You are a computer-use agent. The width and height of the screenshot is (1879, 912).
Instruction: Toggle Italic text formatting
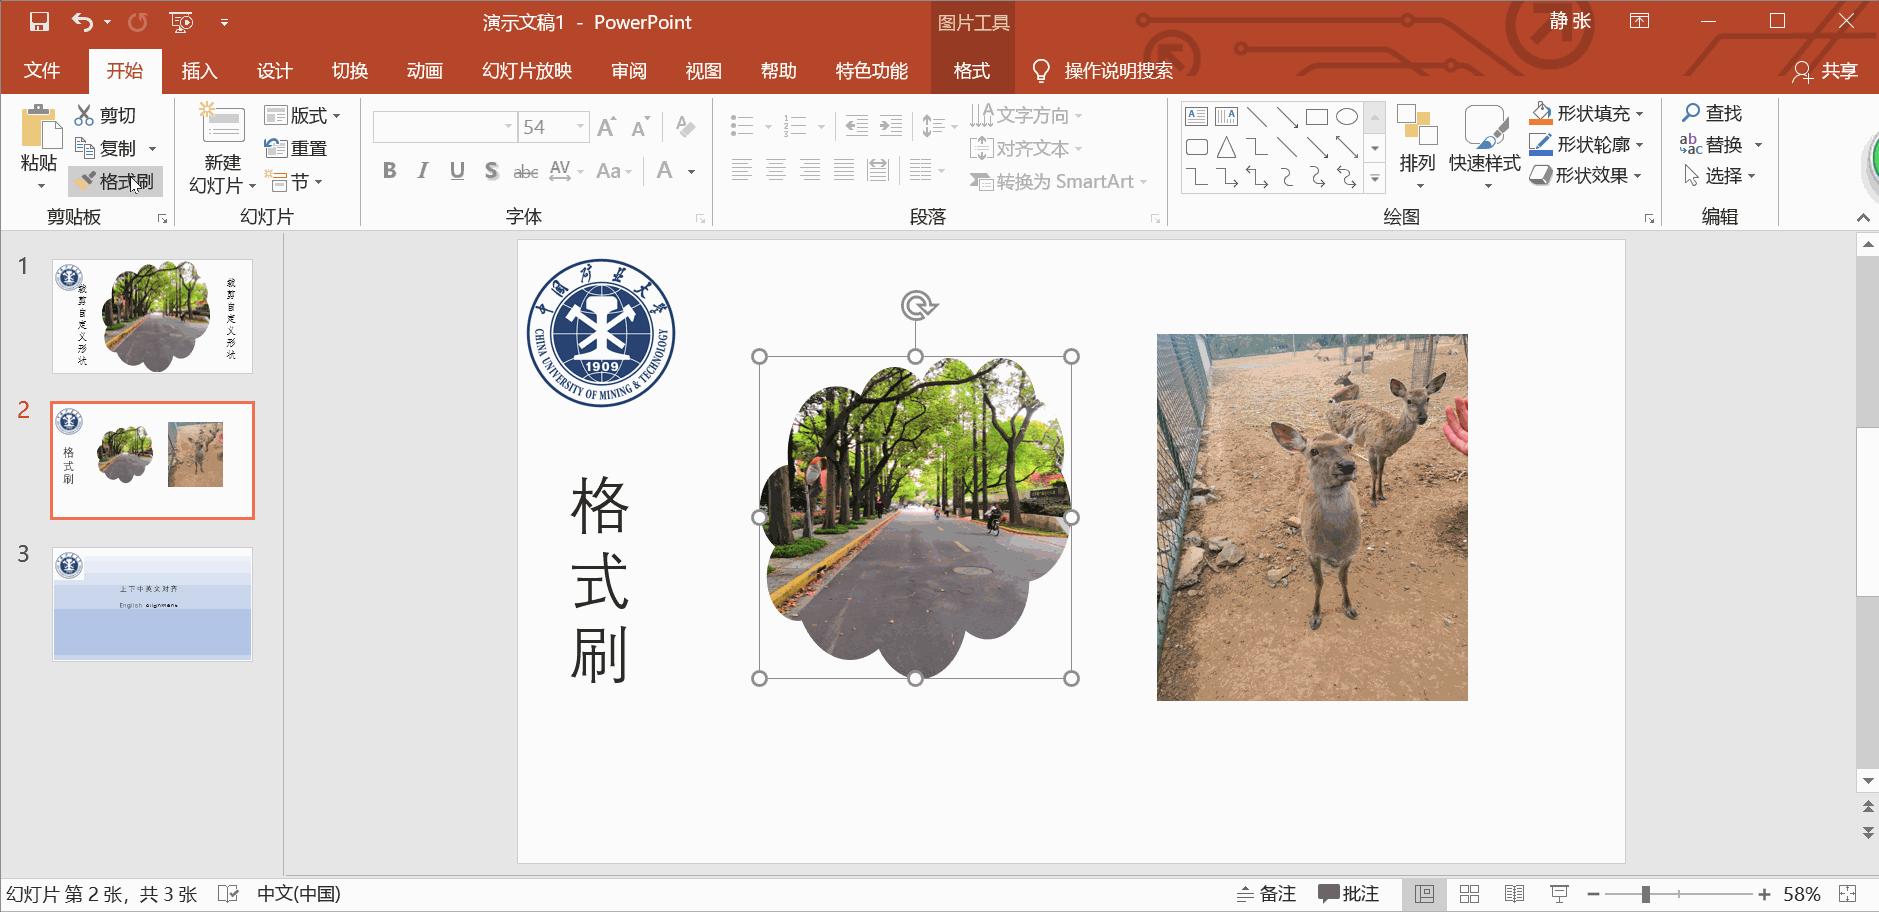[x=423, y=171]
